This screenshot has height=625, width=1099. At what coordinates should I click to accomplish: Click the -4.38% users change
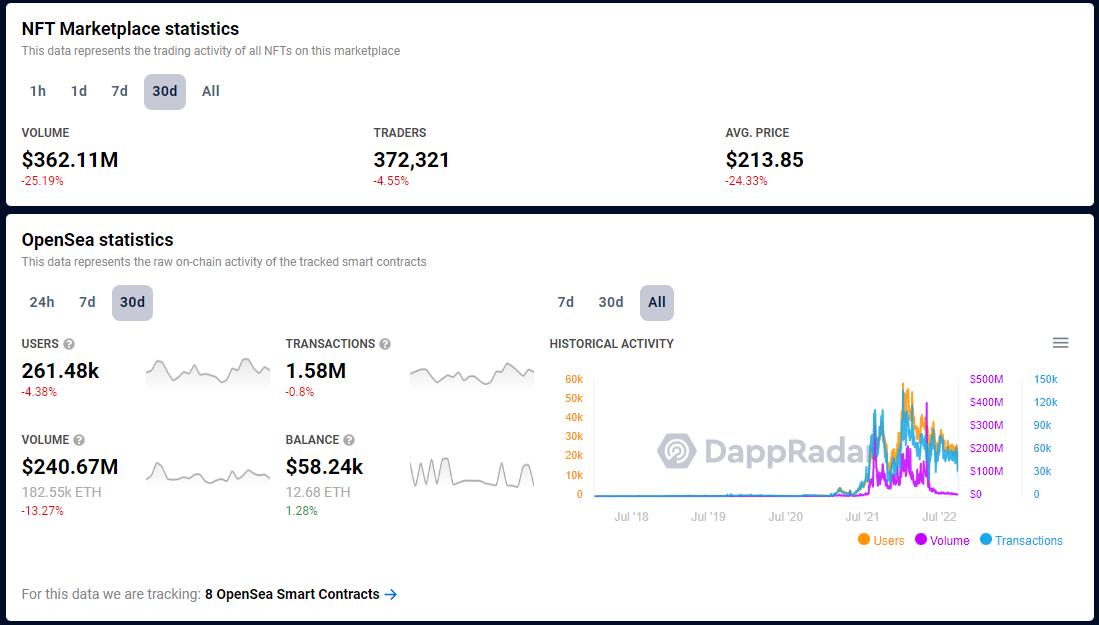tap(39, 392)
